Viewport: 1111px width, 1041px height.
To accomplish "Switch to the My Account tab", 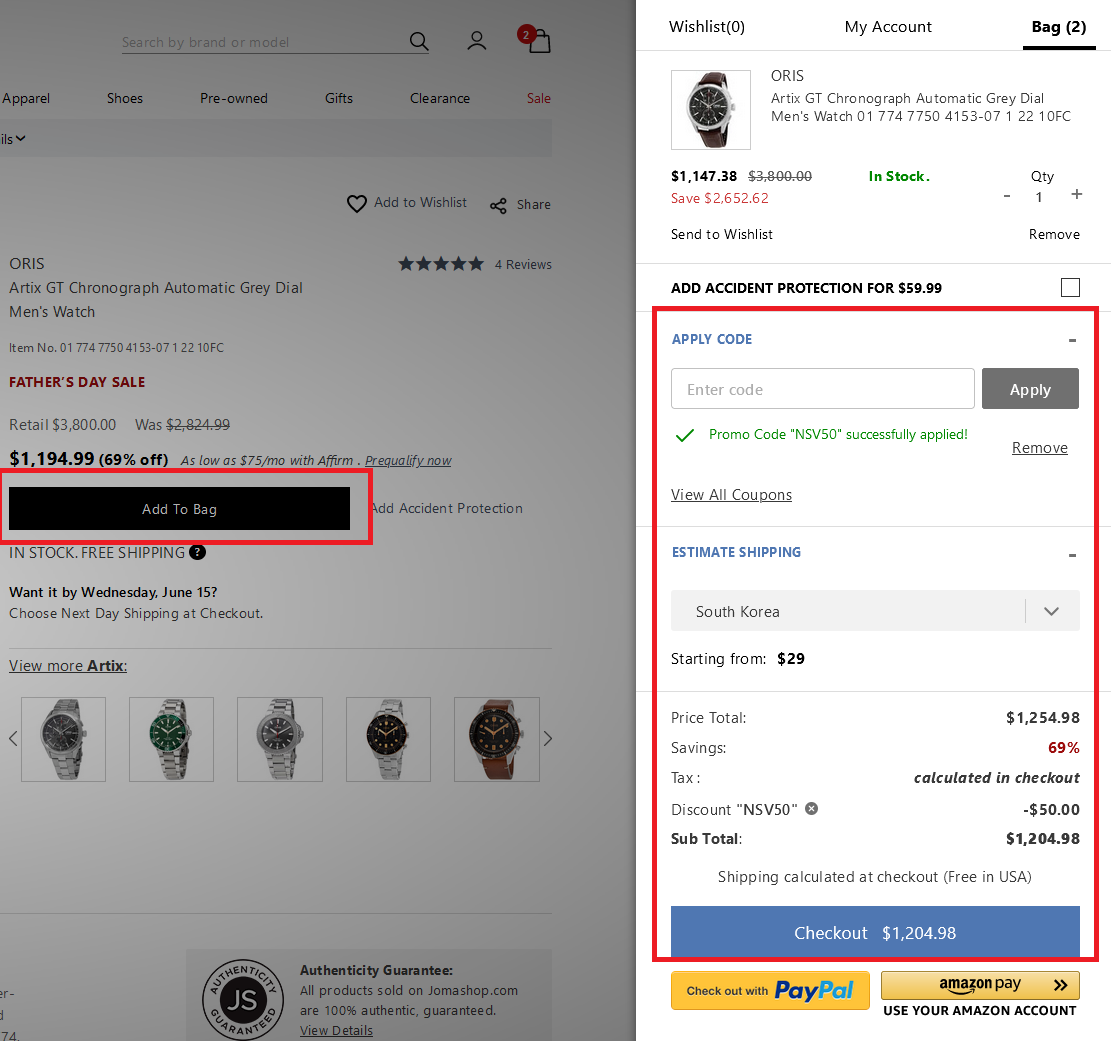I will (x=888, y=27).
